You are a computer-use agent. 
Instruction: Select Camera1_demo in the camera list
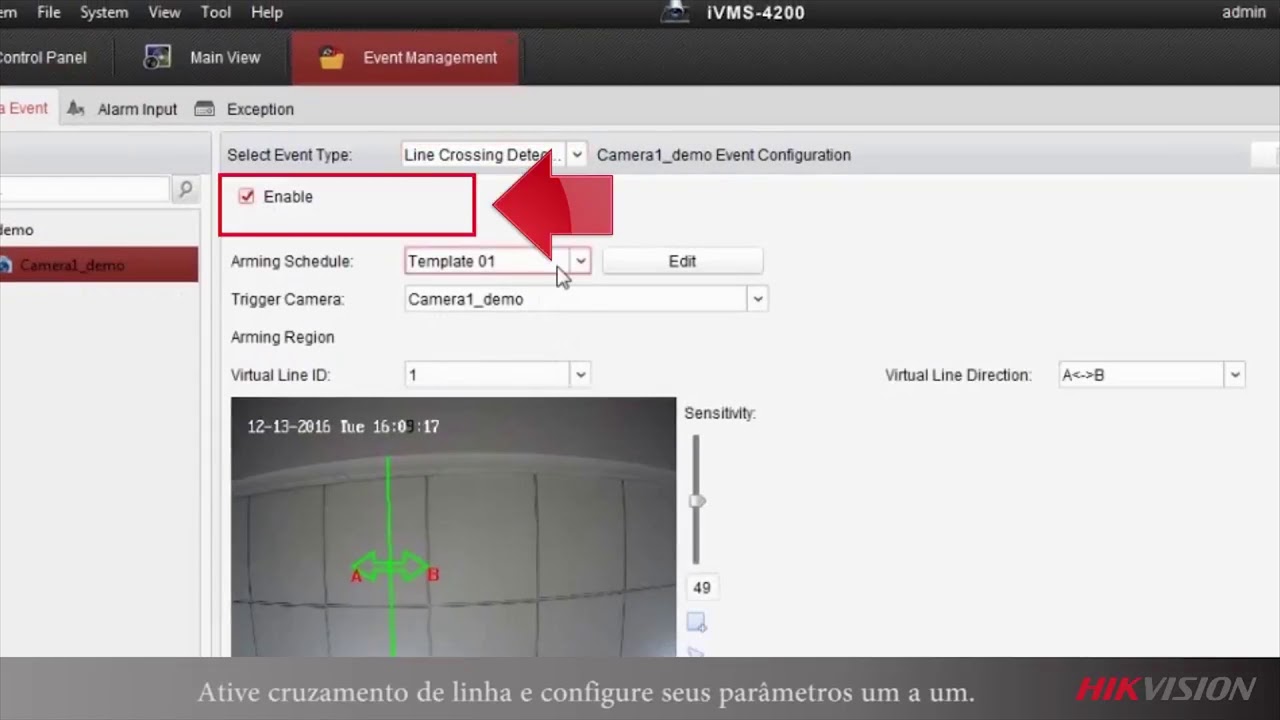click(98, 265)
